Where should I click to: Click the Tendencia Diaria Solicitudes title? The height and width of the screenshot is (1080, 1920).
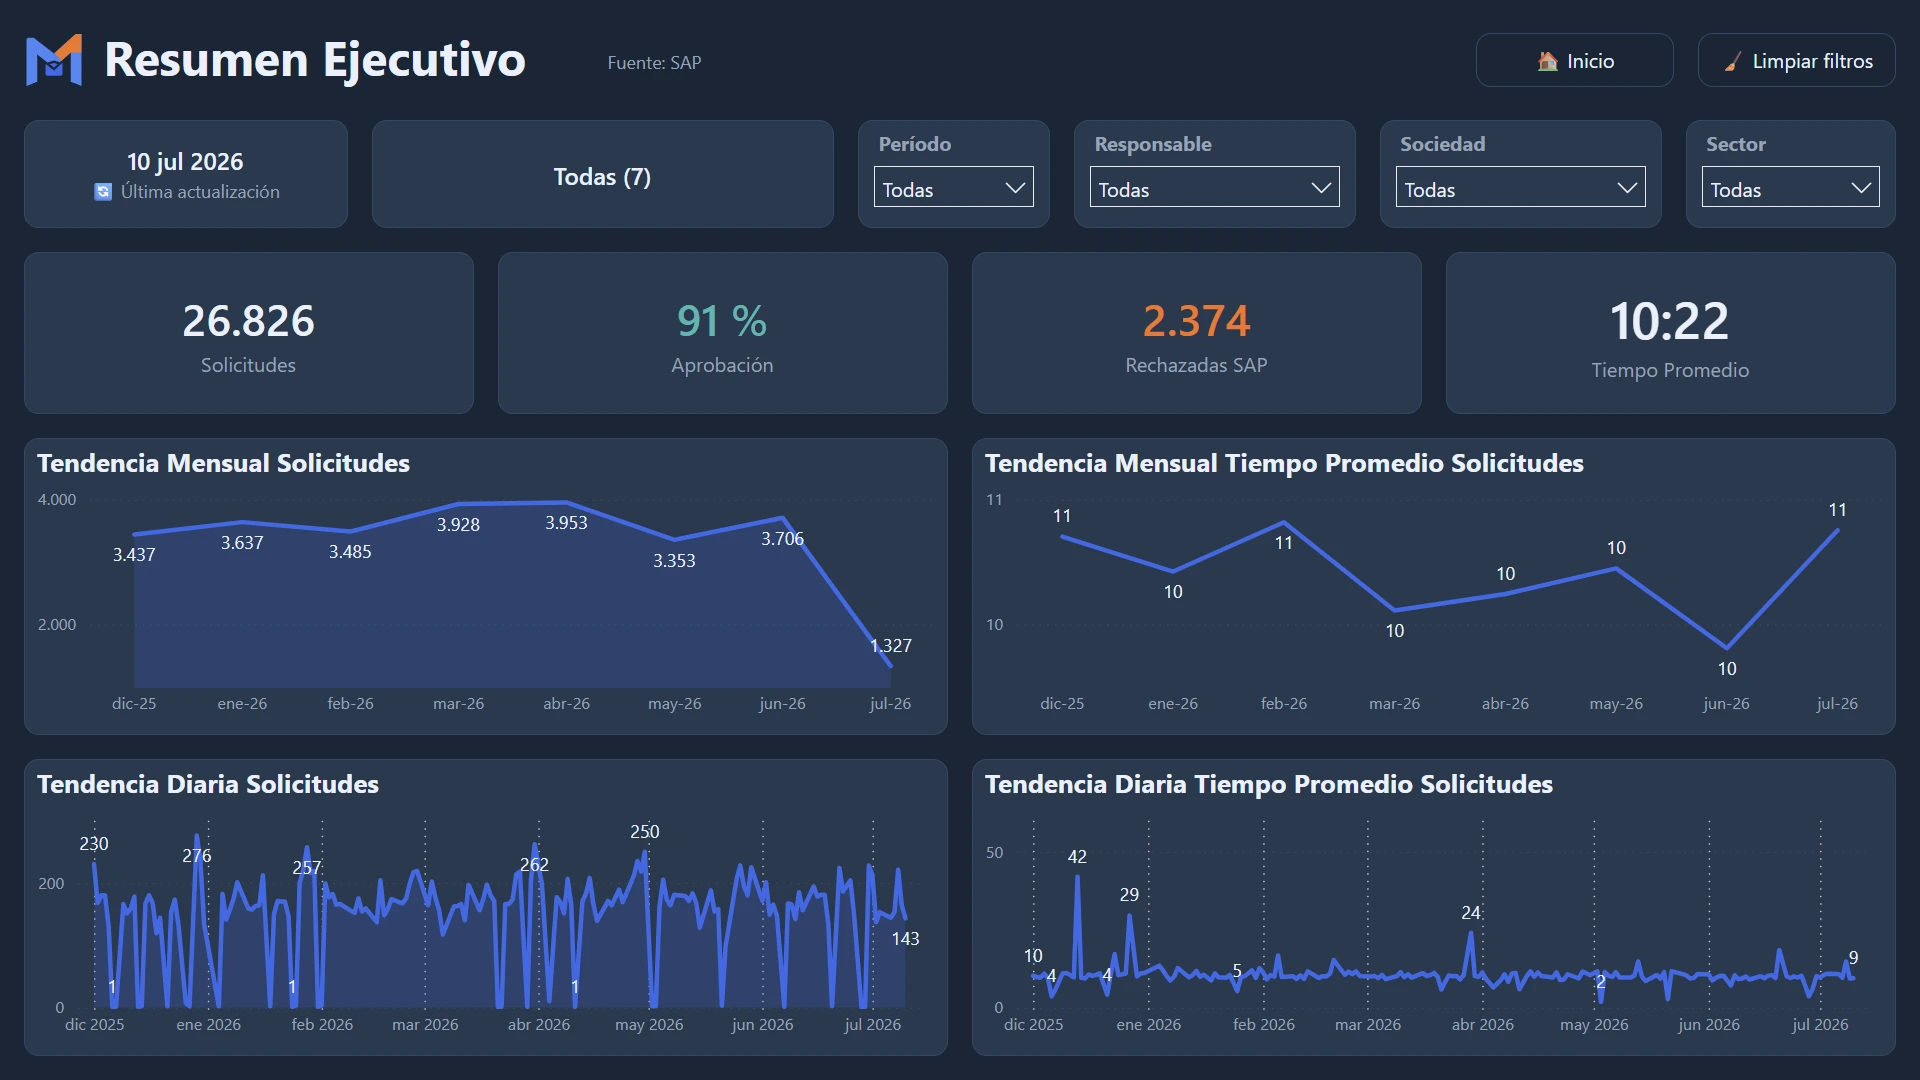[208, 784]
